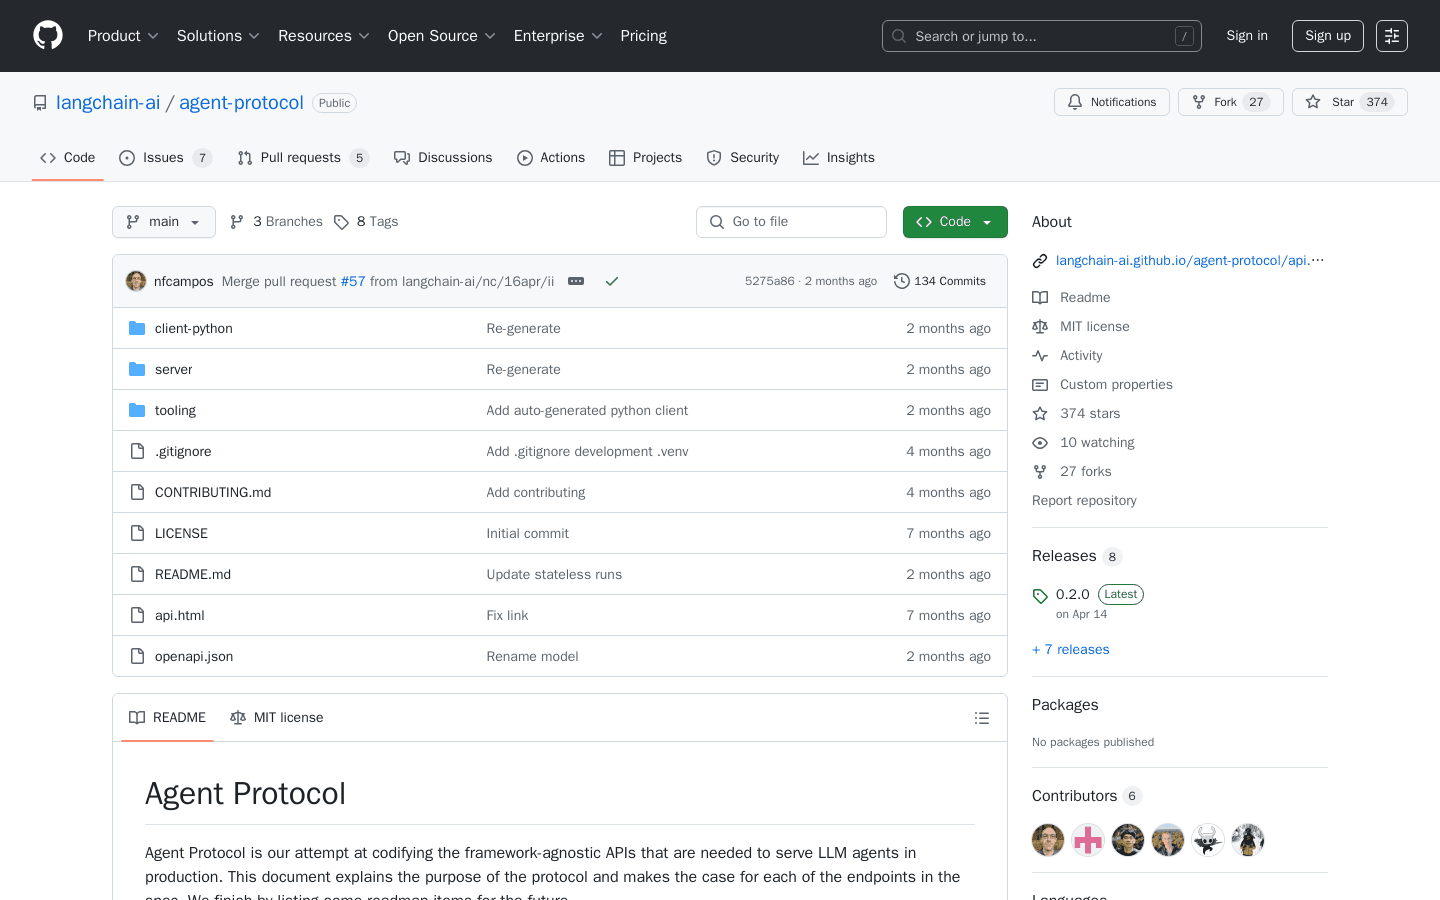View commit history via the clock icon
Screen dimensions: 1440x900
(x=902, y=281)
